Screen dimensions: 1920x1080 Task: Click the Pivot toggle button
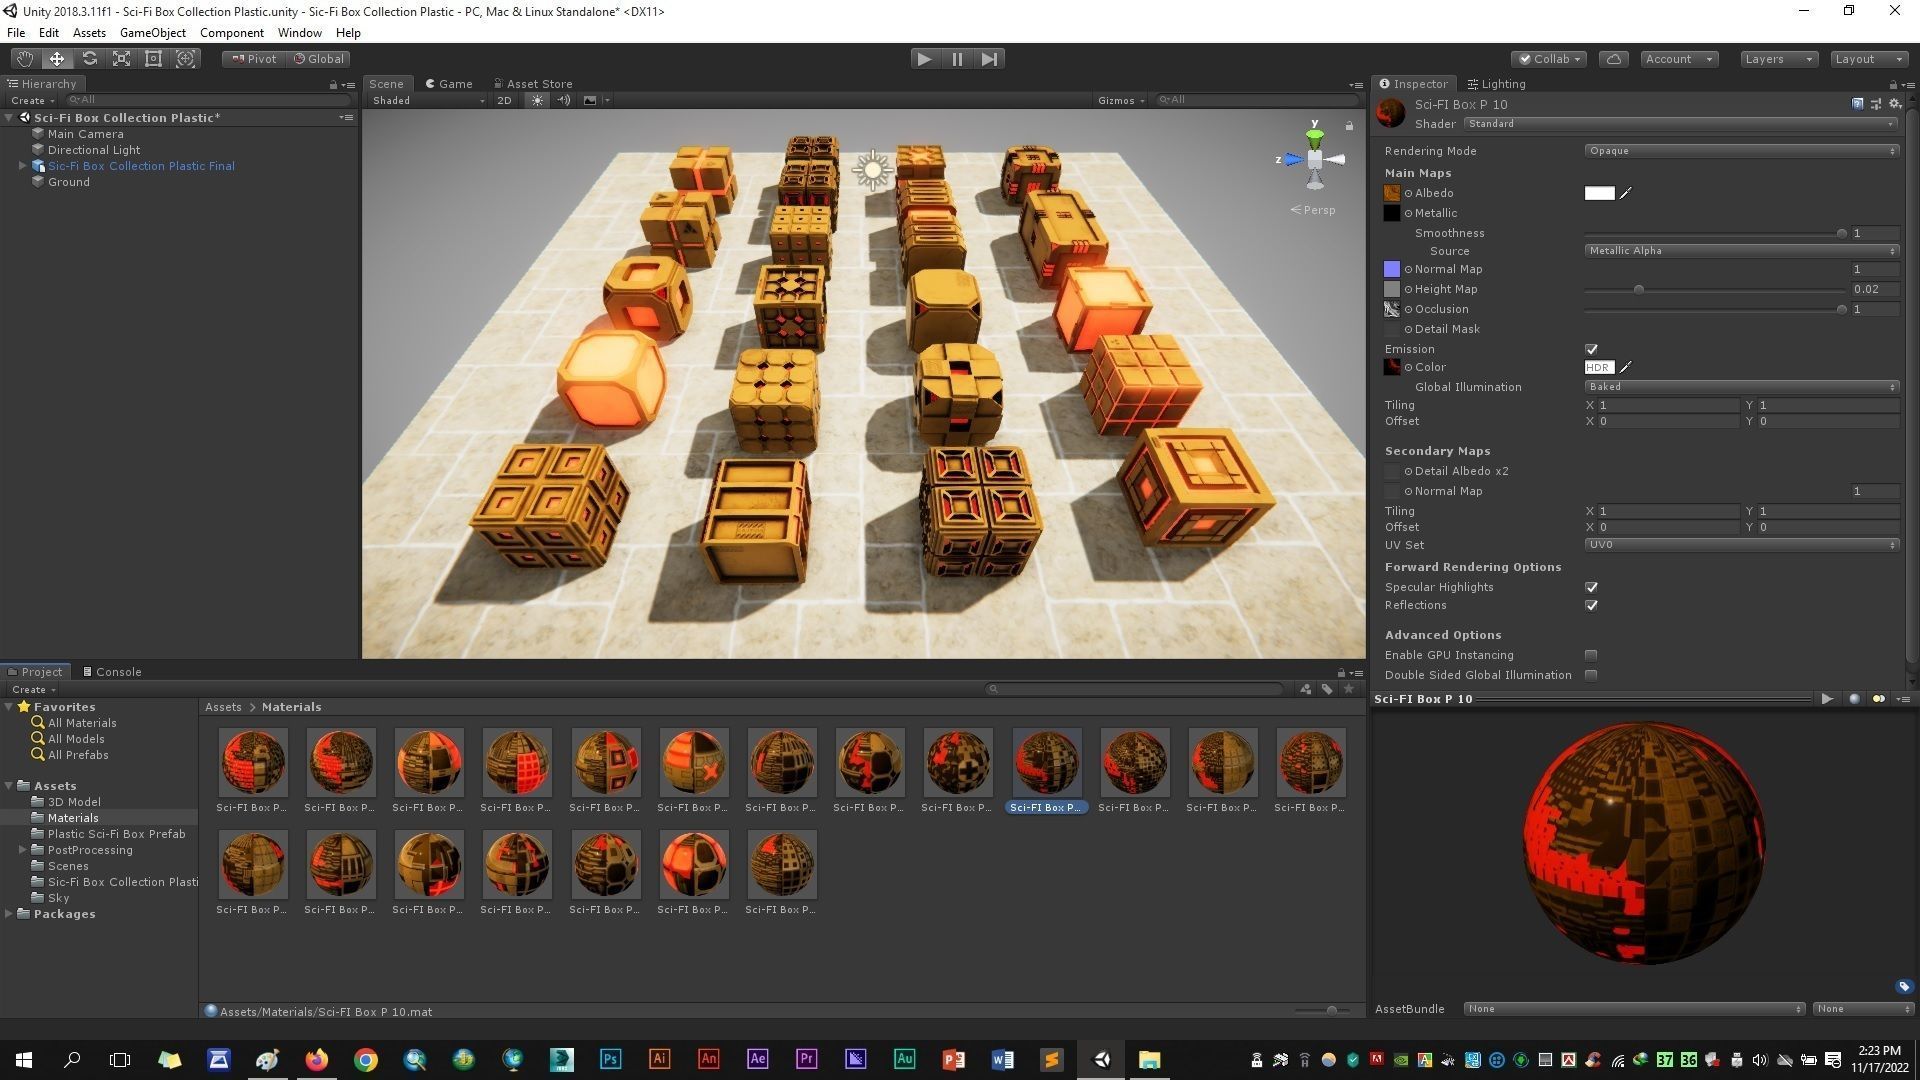[254, 59]
